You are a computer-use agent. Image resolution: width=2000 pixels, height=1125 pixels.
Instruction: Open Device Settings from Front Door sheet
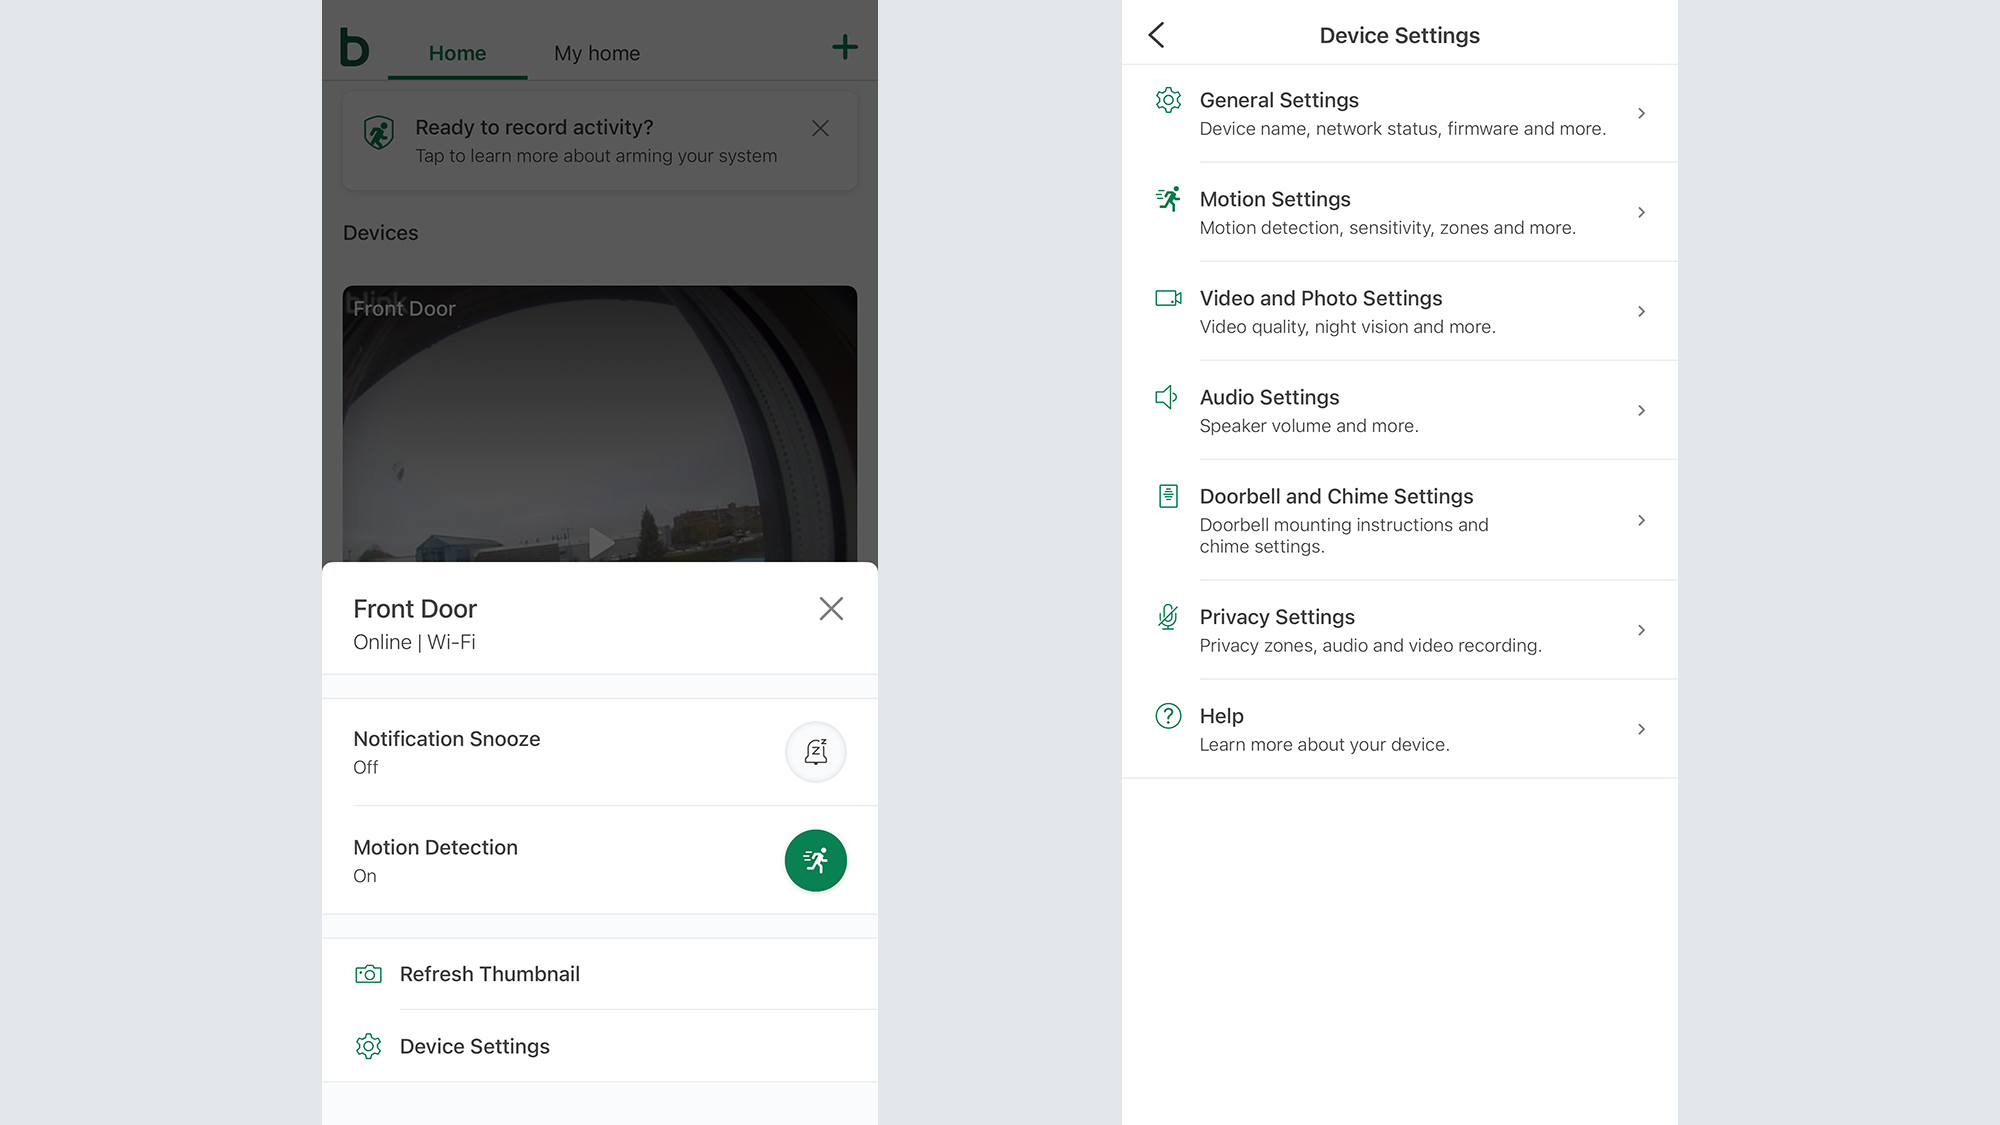click(475, 1046)
